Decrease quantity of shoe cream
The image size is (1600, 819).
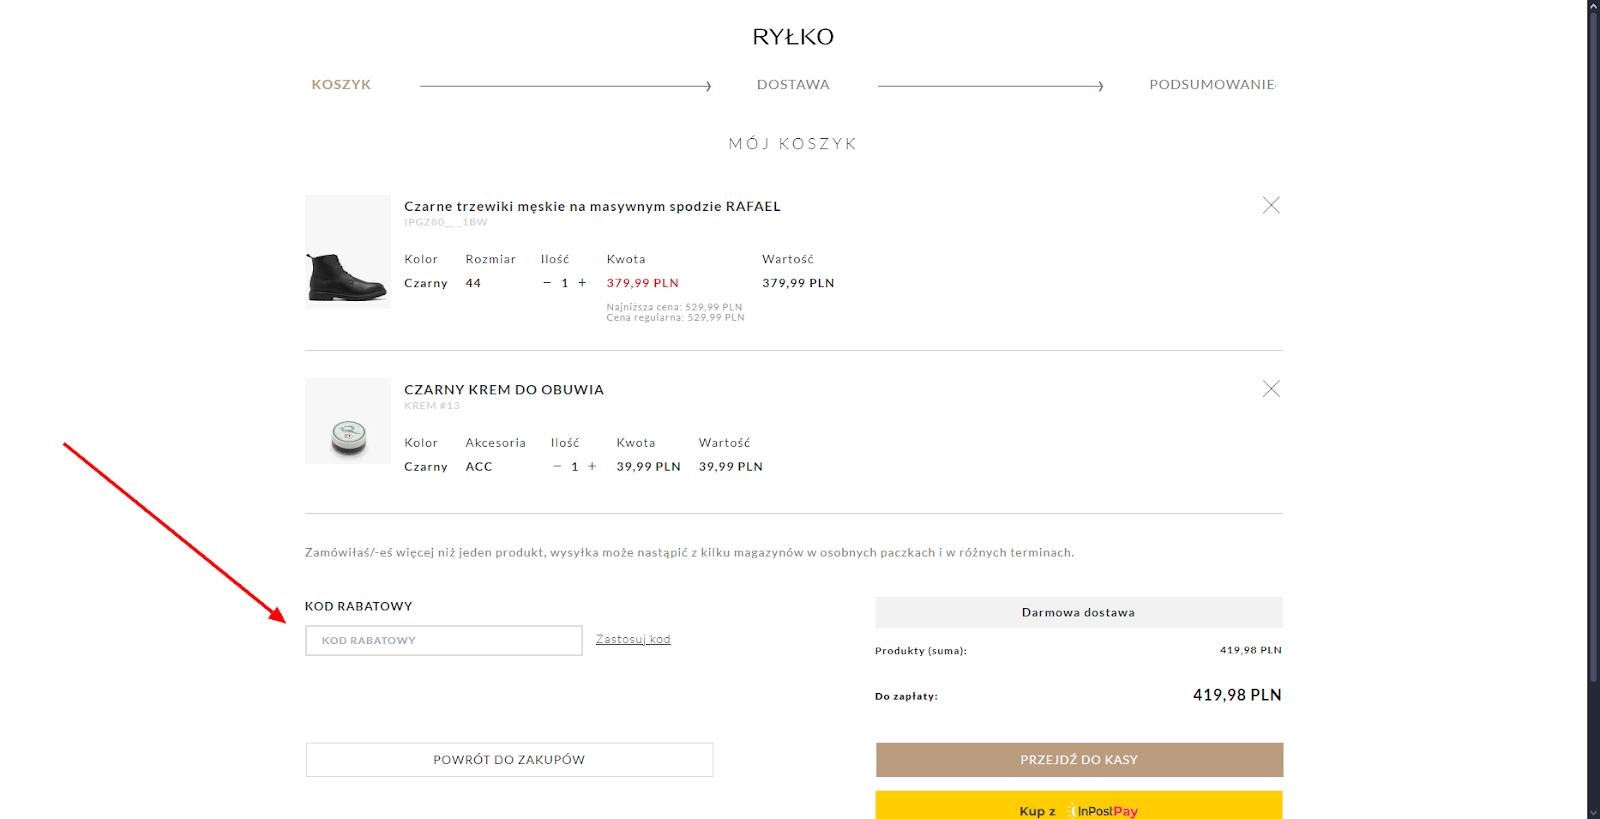tap(557, 467)
